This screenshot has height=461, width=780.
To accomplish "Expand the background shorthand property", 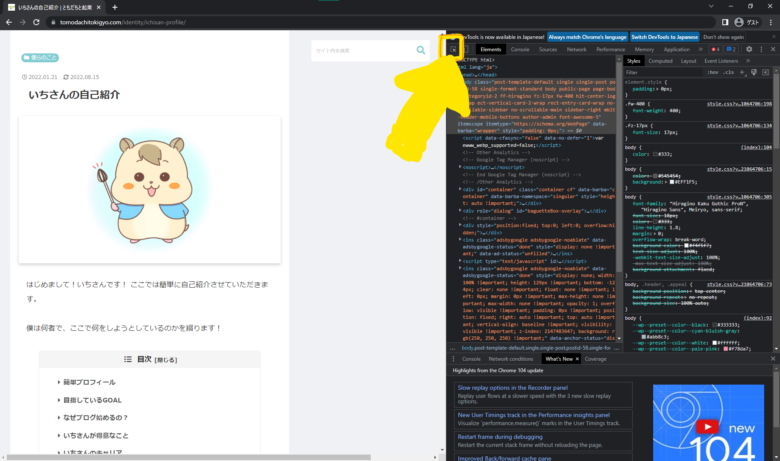I will click(x=666, y=182).
